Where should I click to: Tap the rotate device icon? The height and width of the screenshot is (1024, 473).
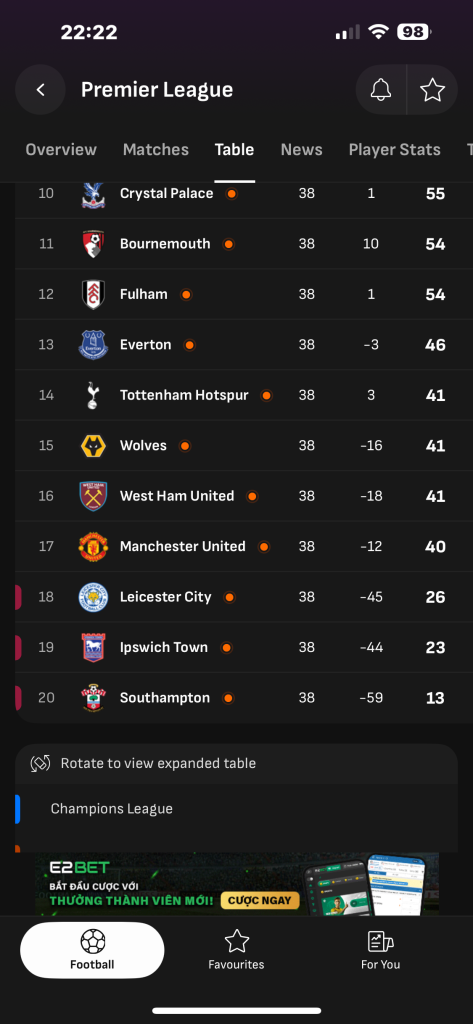41,763
